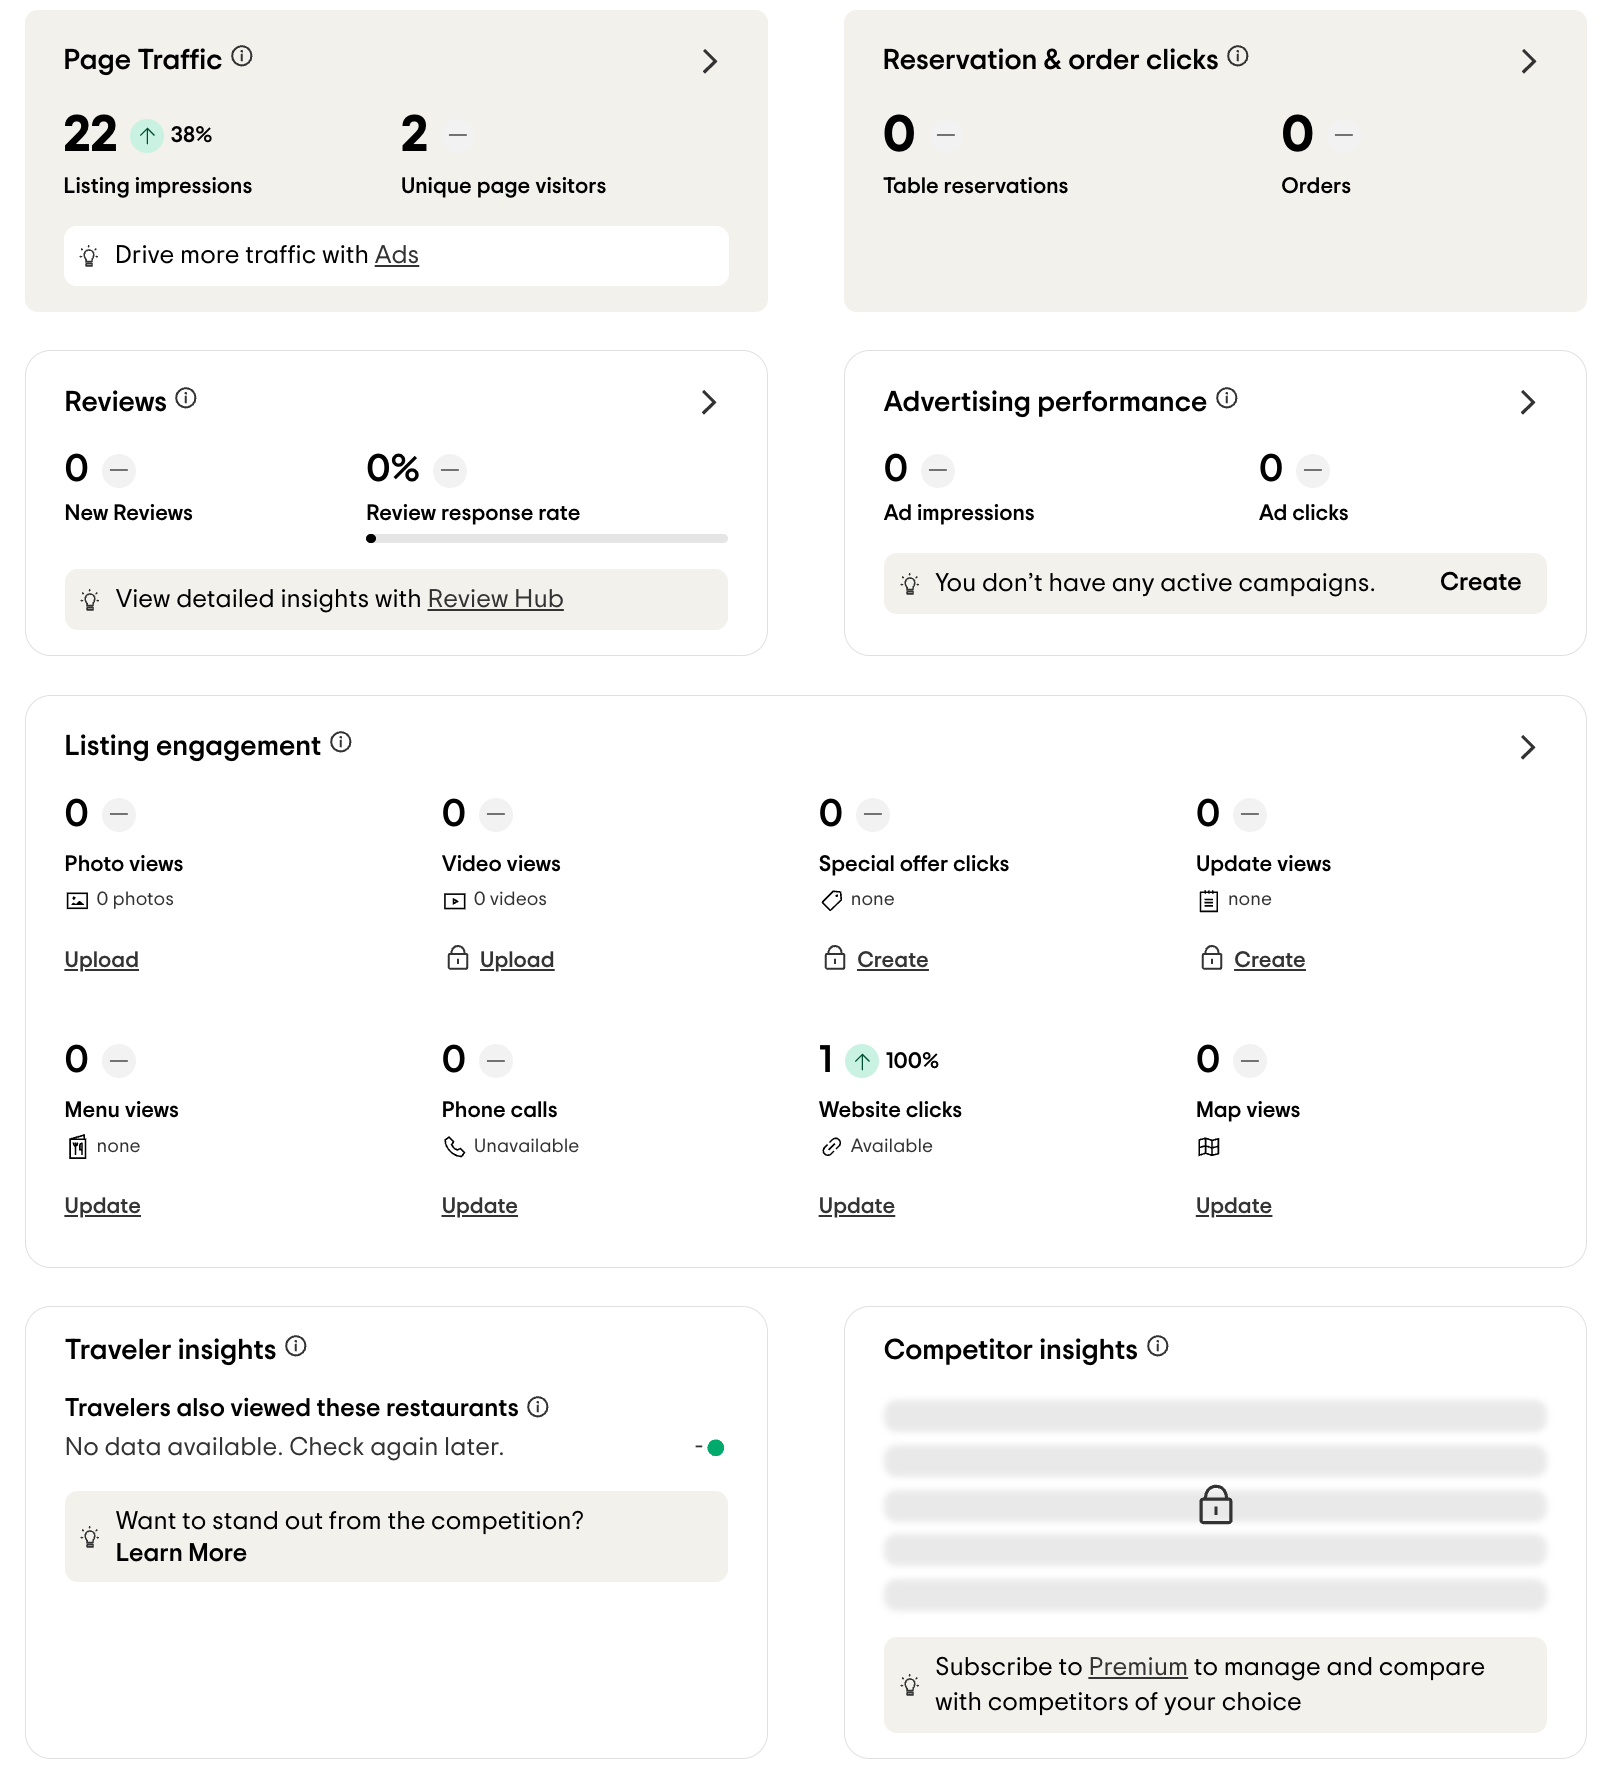Expand the Reviews card chevron
This screenshot has width=1612, height=1776.
709,402
